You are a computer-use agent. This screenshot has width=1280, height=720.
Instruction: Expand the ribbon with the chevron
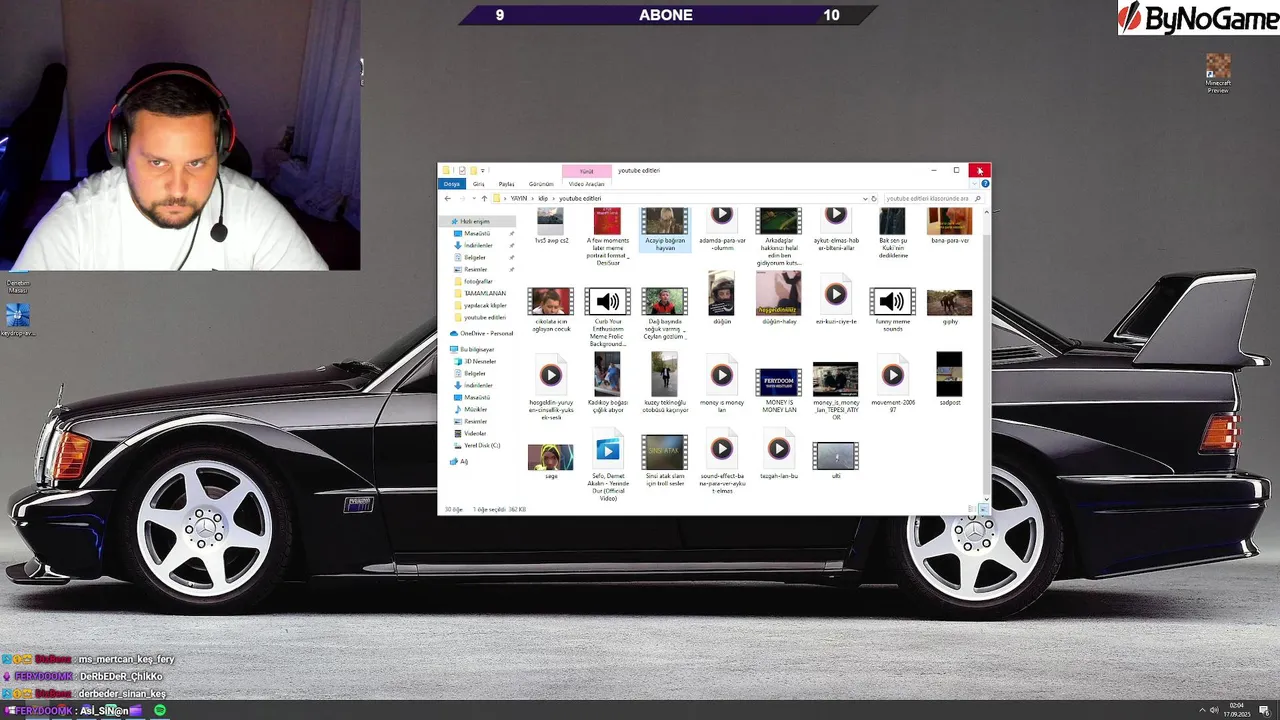(x=976, y=184)
